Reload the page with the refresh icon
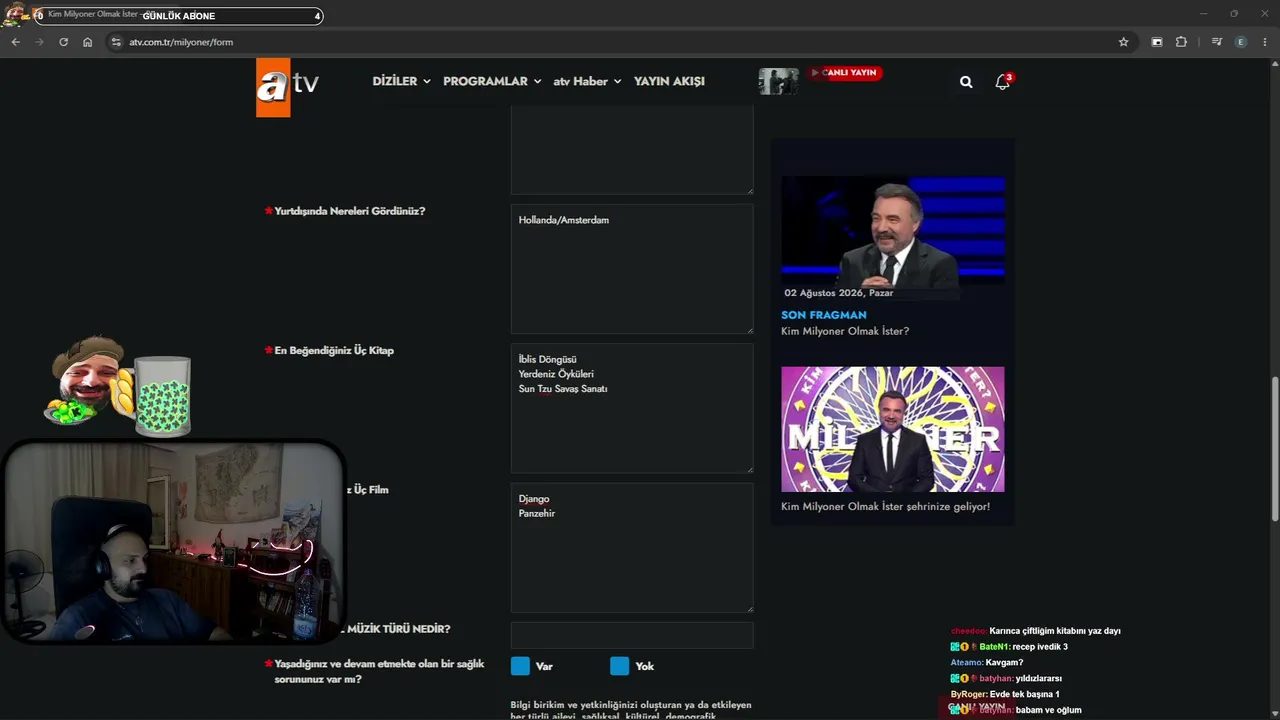Viewport: 1280px width, 720px height. coord(64,42)
